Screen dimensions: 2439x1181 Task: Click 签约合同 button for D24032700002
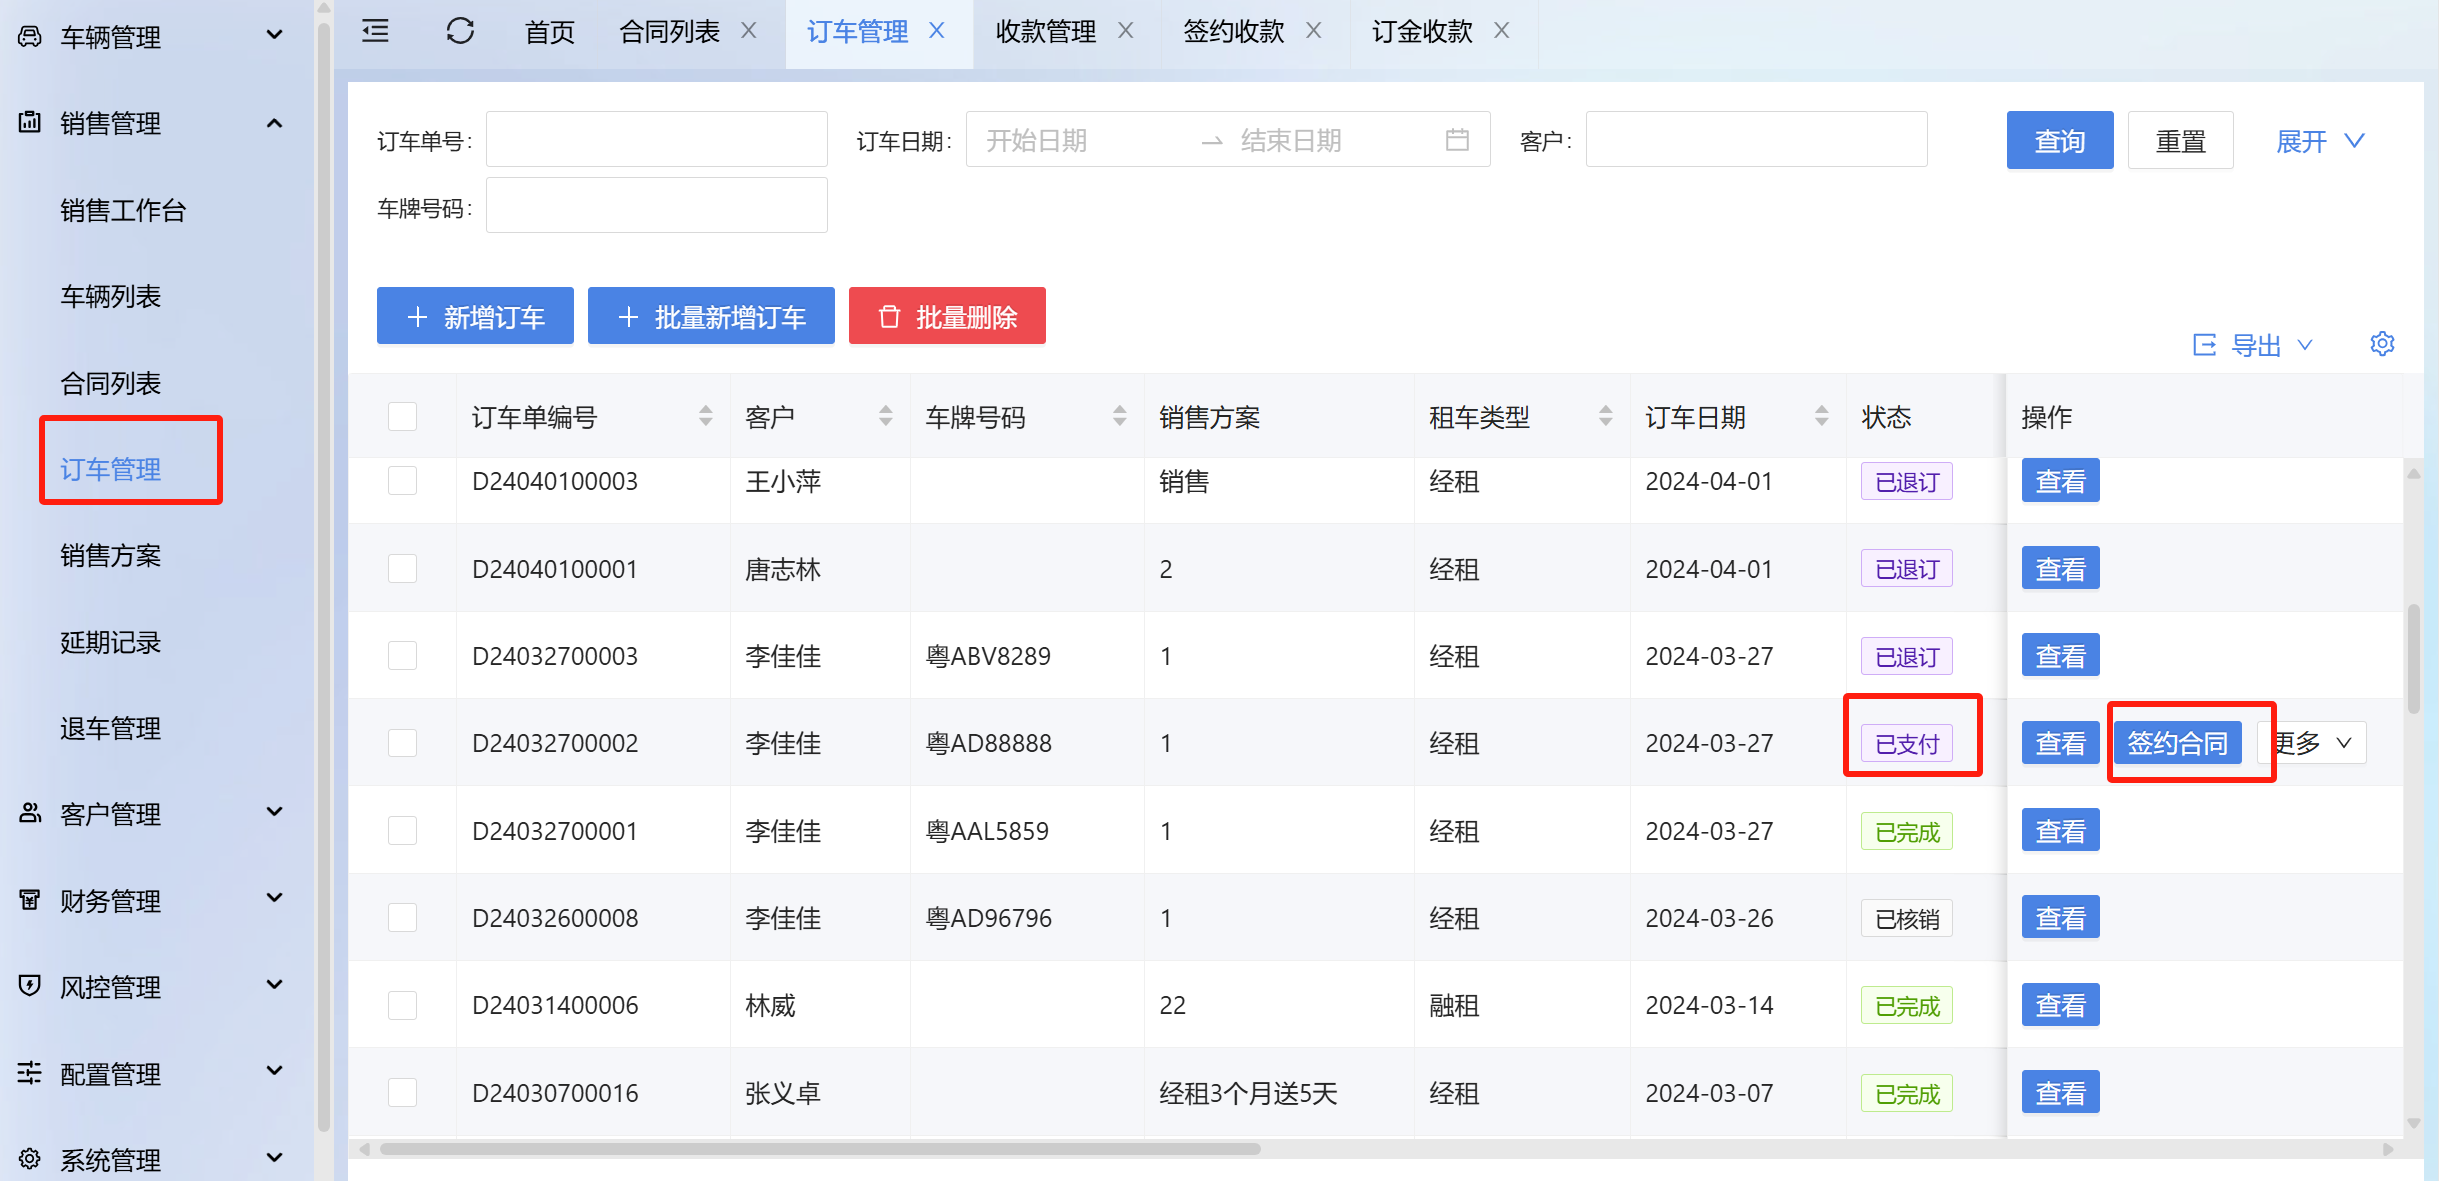pos(2177,743)
